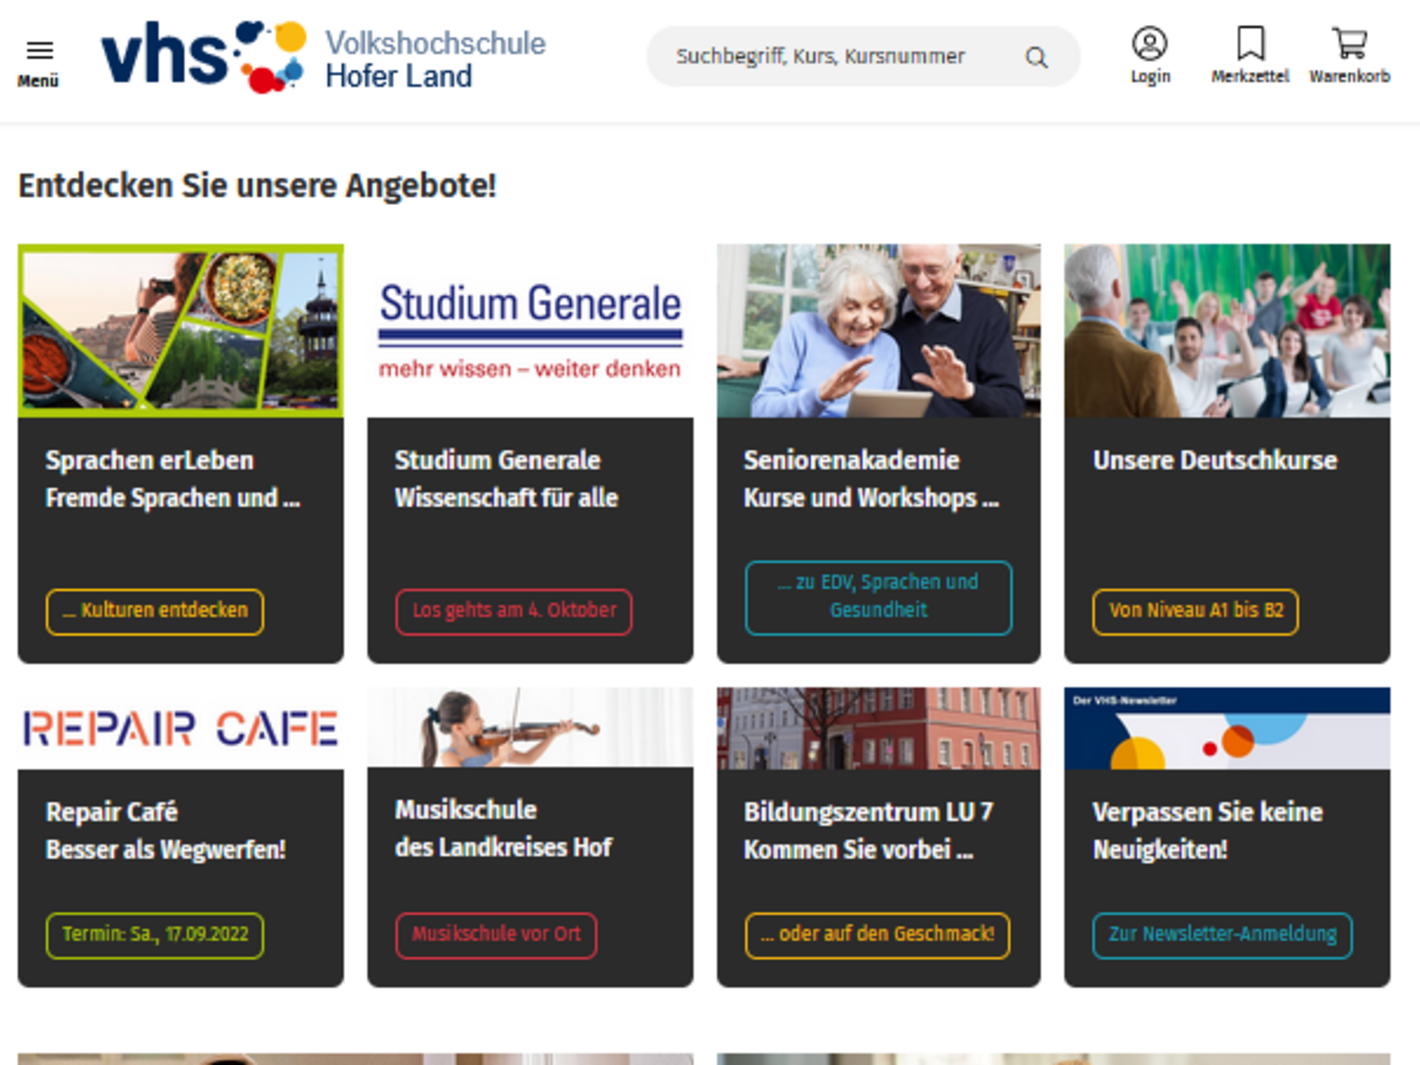Click 'Studium Generale Wissenschaft für alle' heading
This screenshot has width=1420, height=1065.
pyautogui.click(x=506, y=479)
